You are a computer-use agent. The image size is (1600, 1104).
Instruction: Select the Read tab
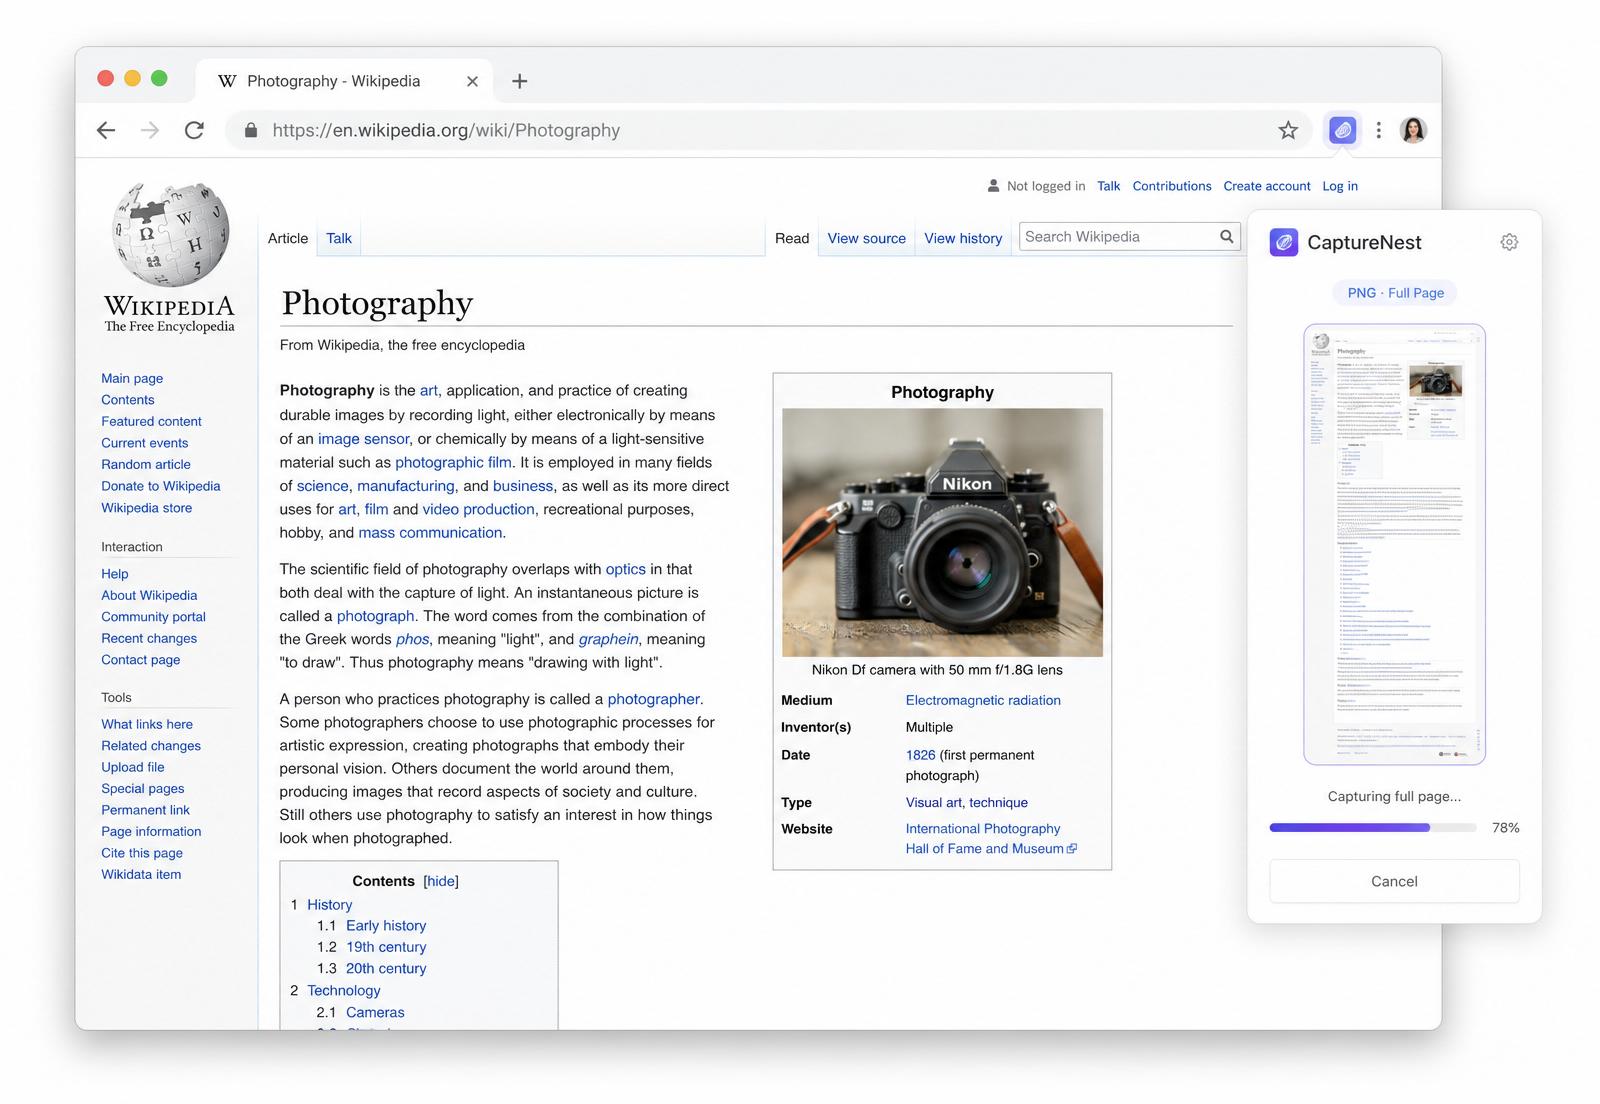[x=792, y=238]
